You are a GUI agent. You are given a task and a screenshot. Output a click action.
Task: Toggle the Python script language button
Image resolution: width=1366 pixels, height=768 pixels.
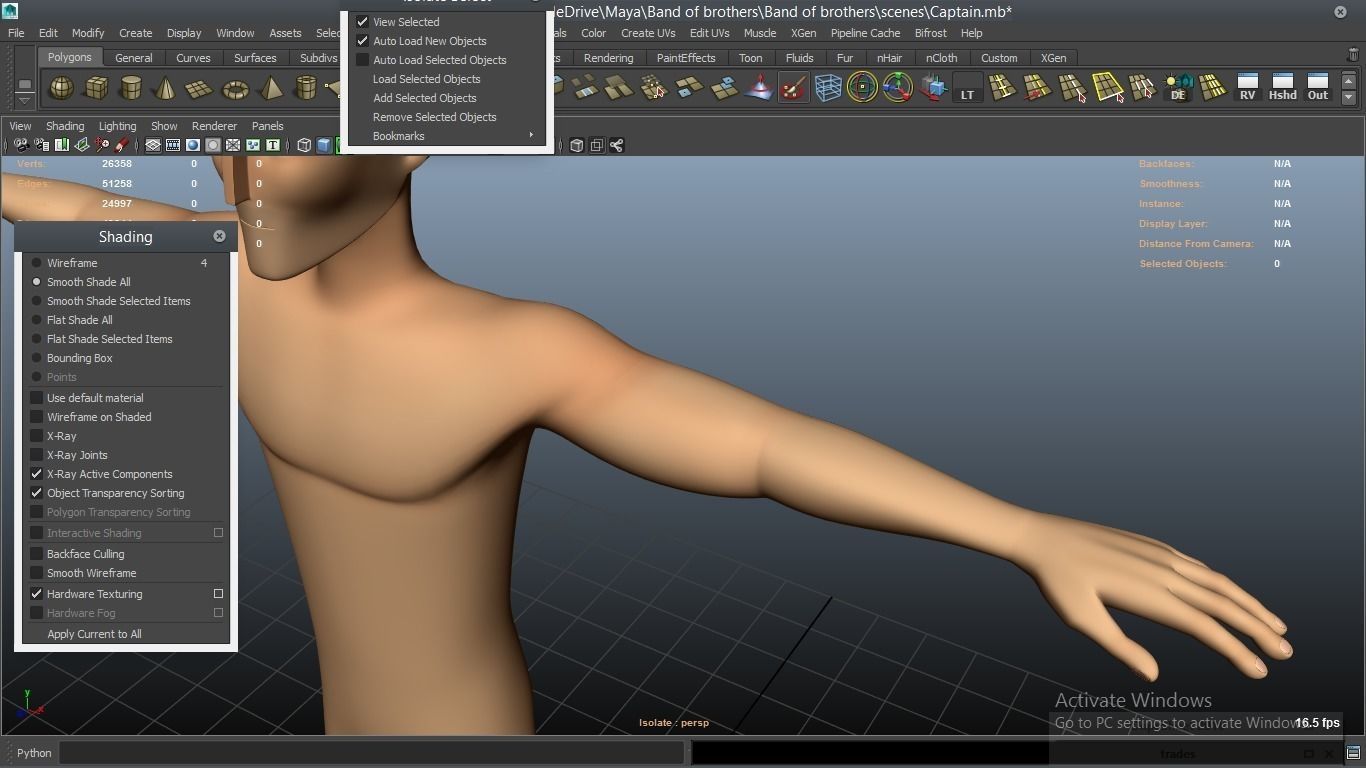pos(34,753)
